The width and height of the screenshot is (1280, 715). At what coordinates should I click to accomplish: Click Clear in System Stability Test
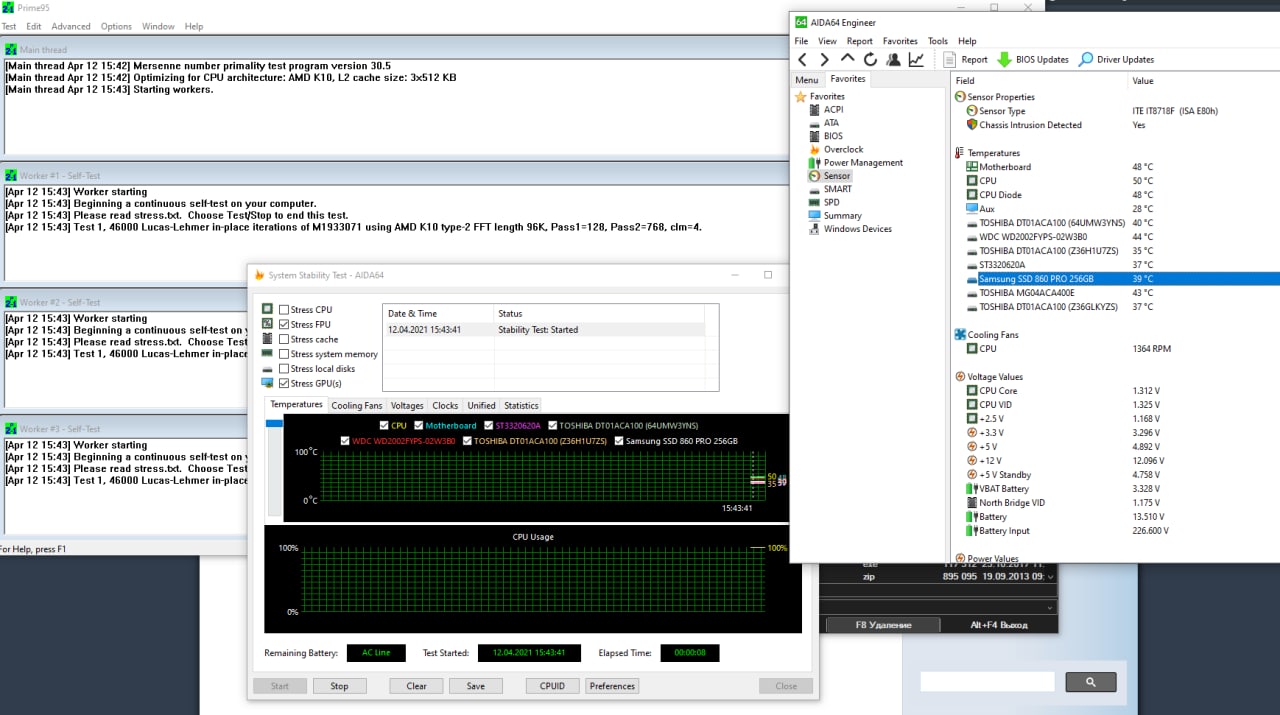point(416,686)
